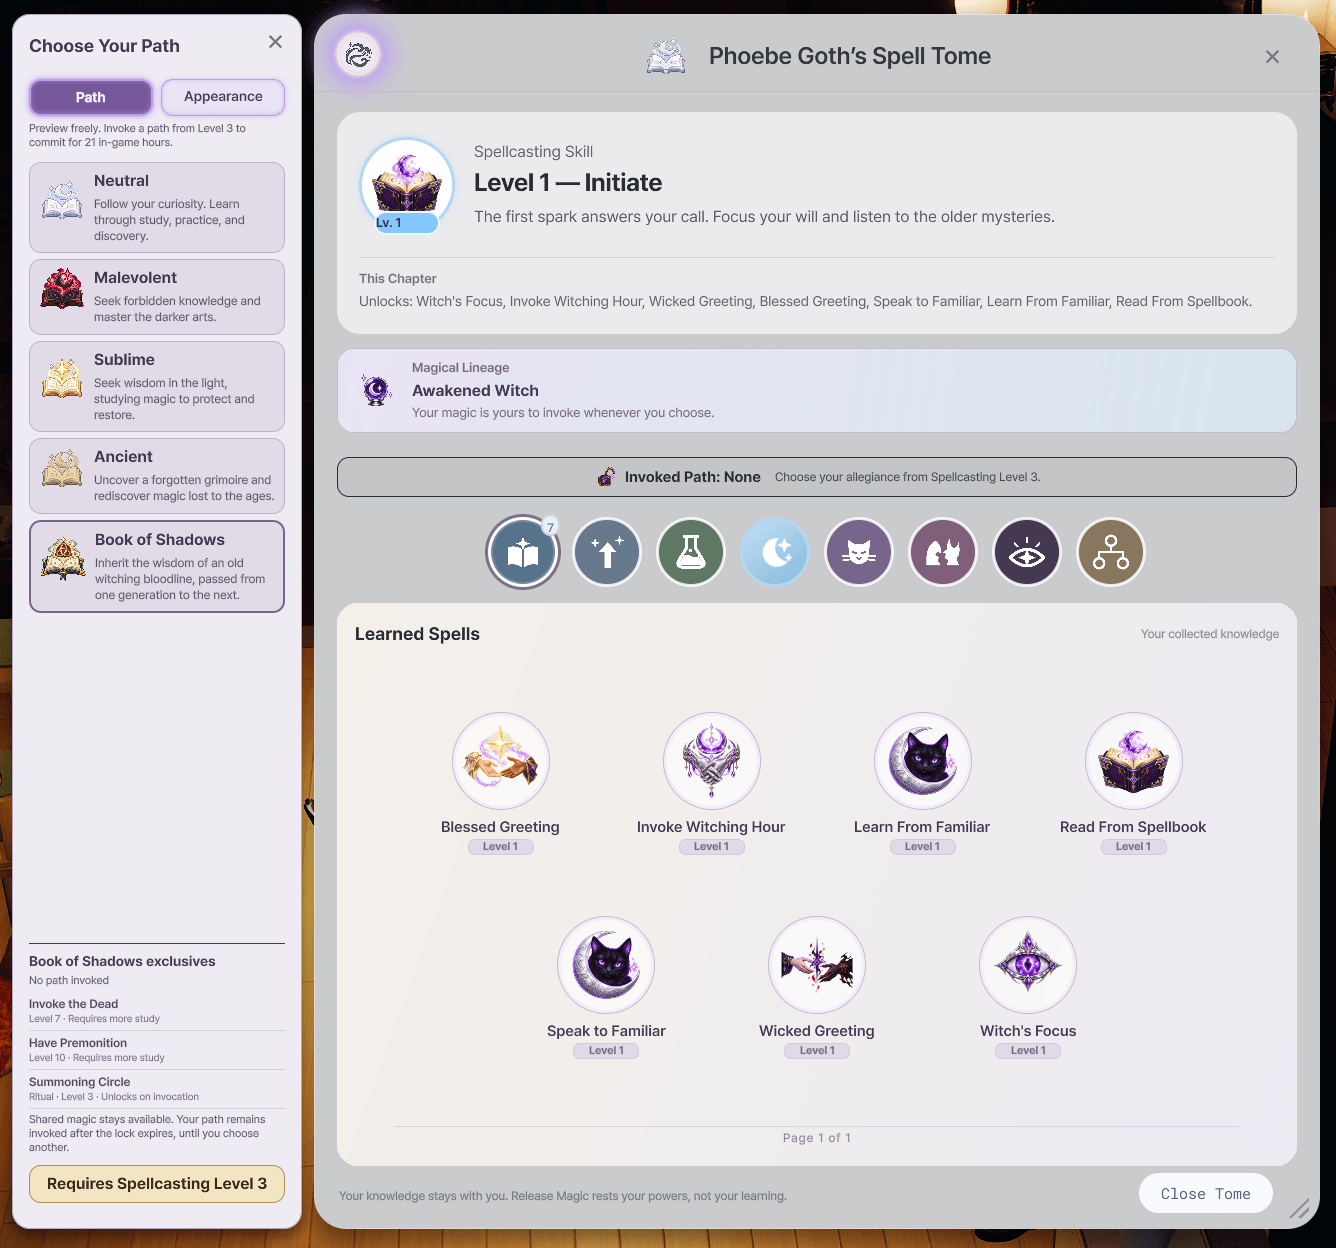The image size is (1336, 1248).
Task: Click the Invoked Path: None bar
Action: click(817, 477)
